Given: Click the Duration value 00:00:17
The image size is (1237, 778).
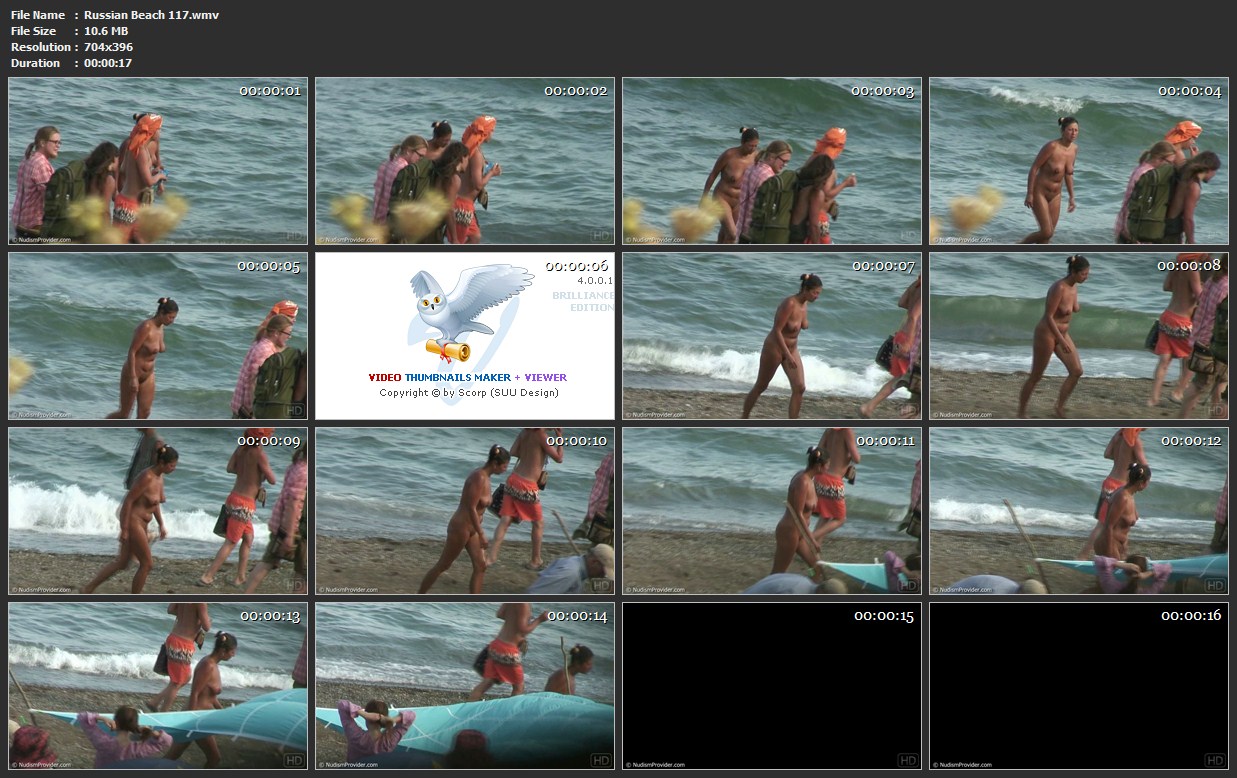Looking at the screenshot, I should pyautogui.click(x=108, y=63).
